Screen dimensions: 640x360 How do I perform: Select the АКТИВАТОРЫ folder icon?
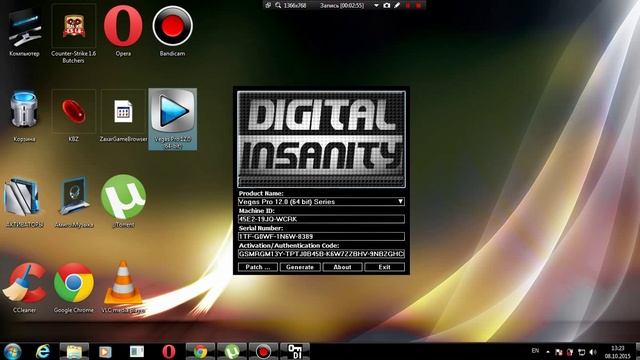pyautogui.click(x=24, y=202)
